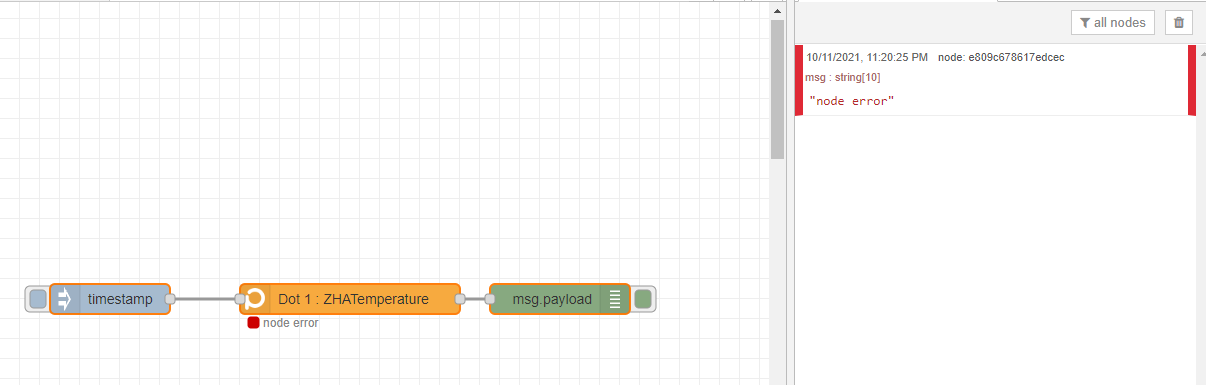Screen dimensions: 1206x385
Task: Click the red node error status indicator
Action: 253,322
